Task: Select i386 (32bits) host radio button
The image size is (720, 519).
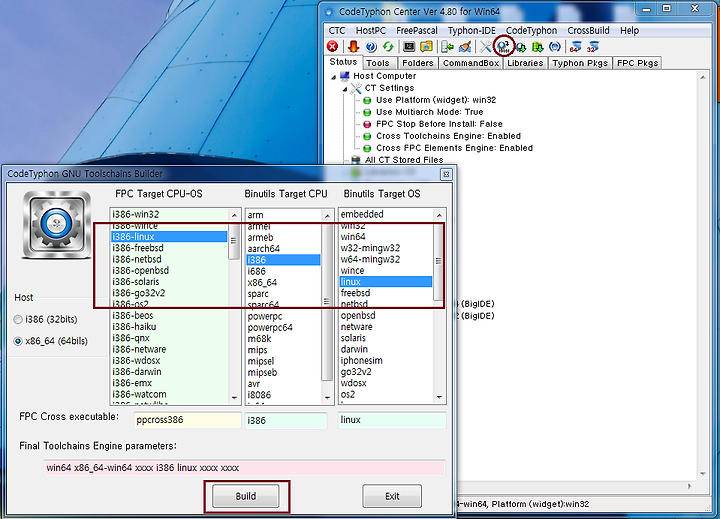Action: pos(18,319)
